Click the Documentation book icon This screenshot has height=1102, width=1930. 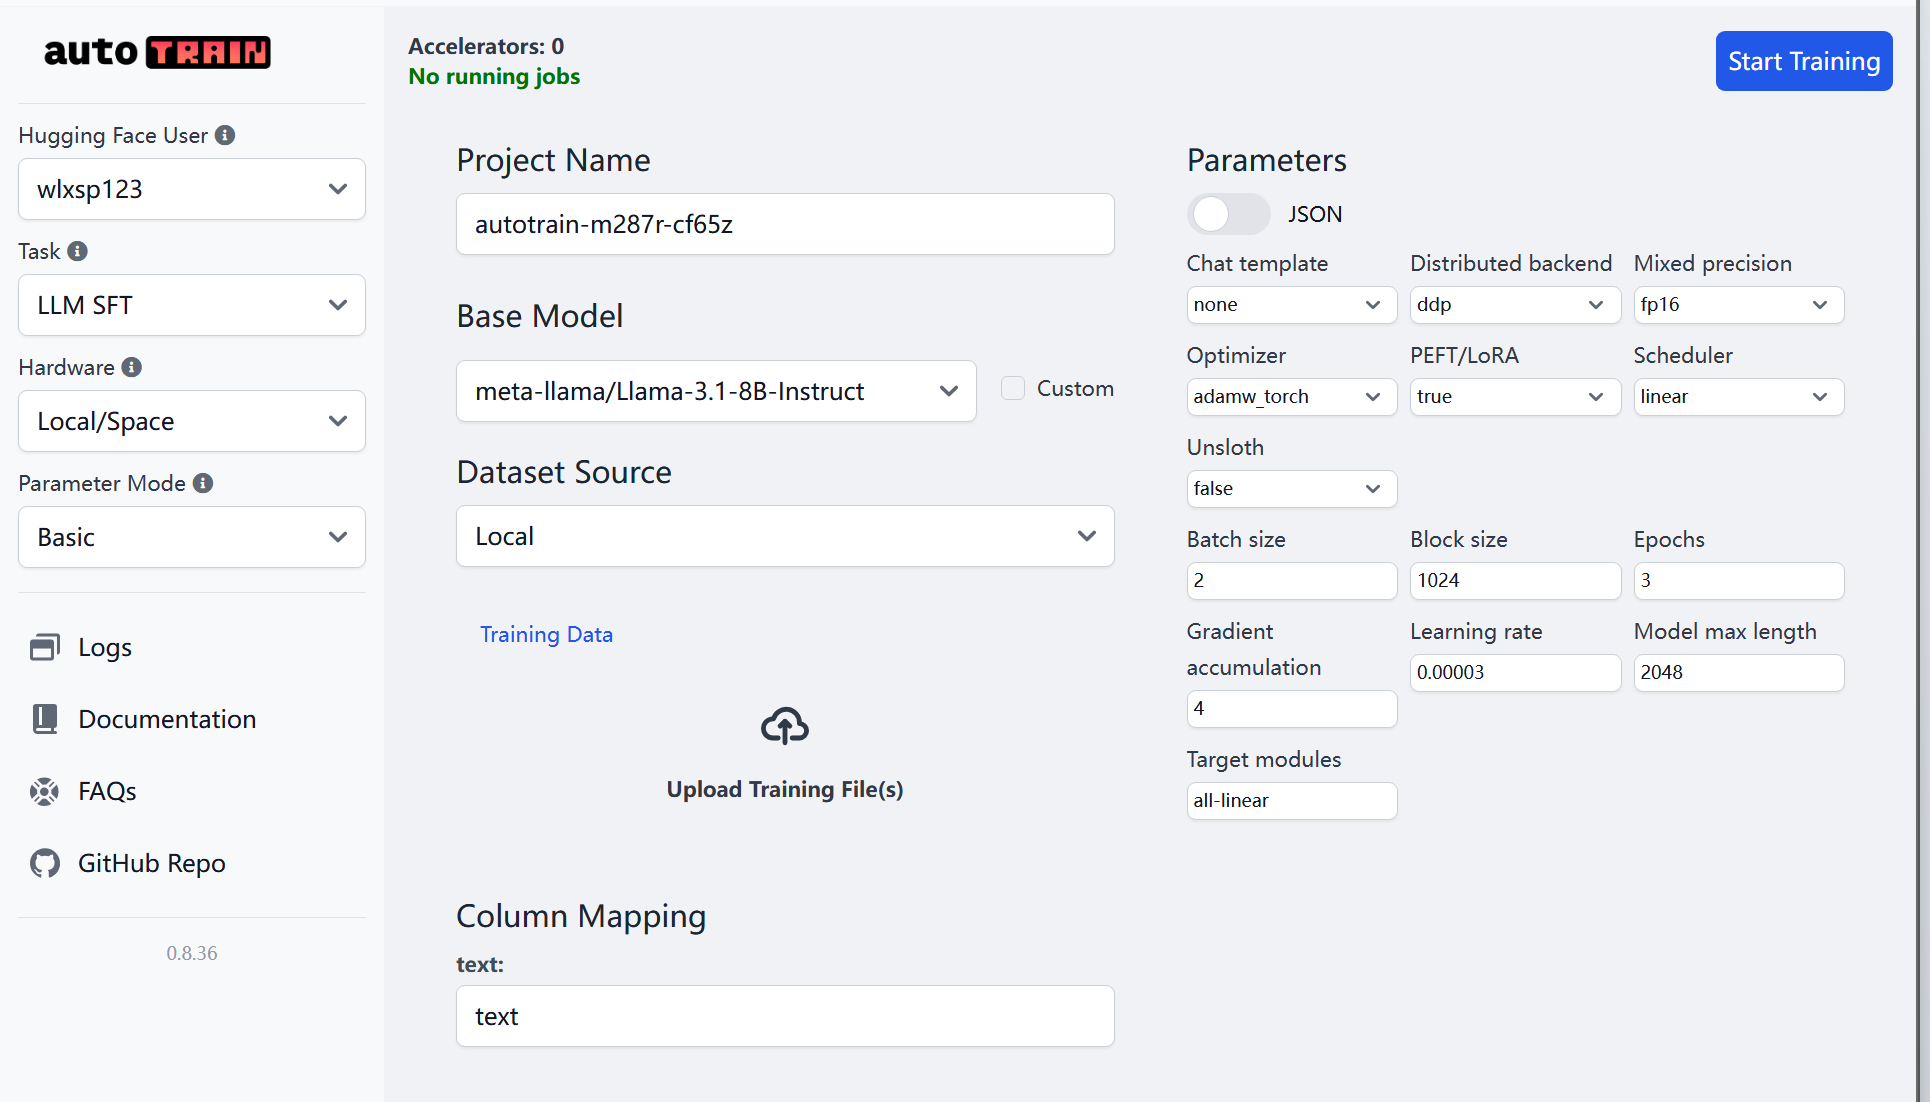tap(44, 719)
